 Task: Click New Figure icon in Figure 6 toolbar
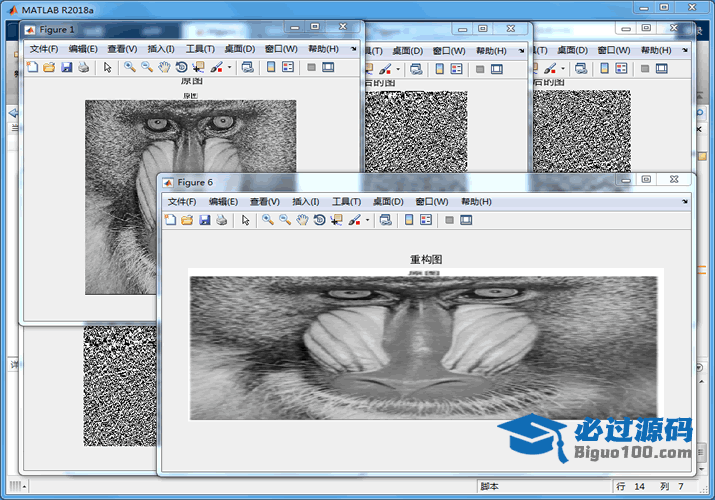coord(170,220)
